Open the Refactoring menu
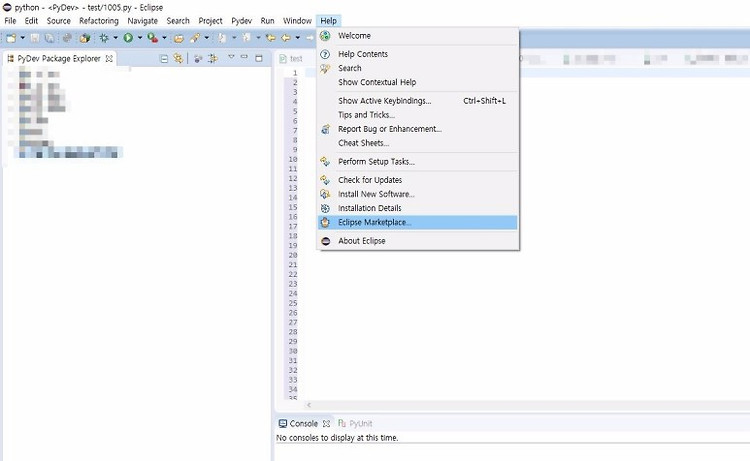The height and width of the screenshot is (461, 750). 99,21
